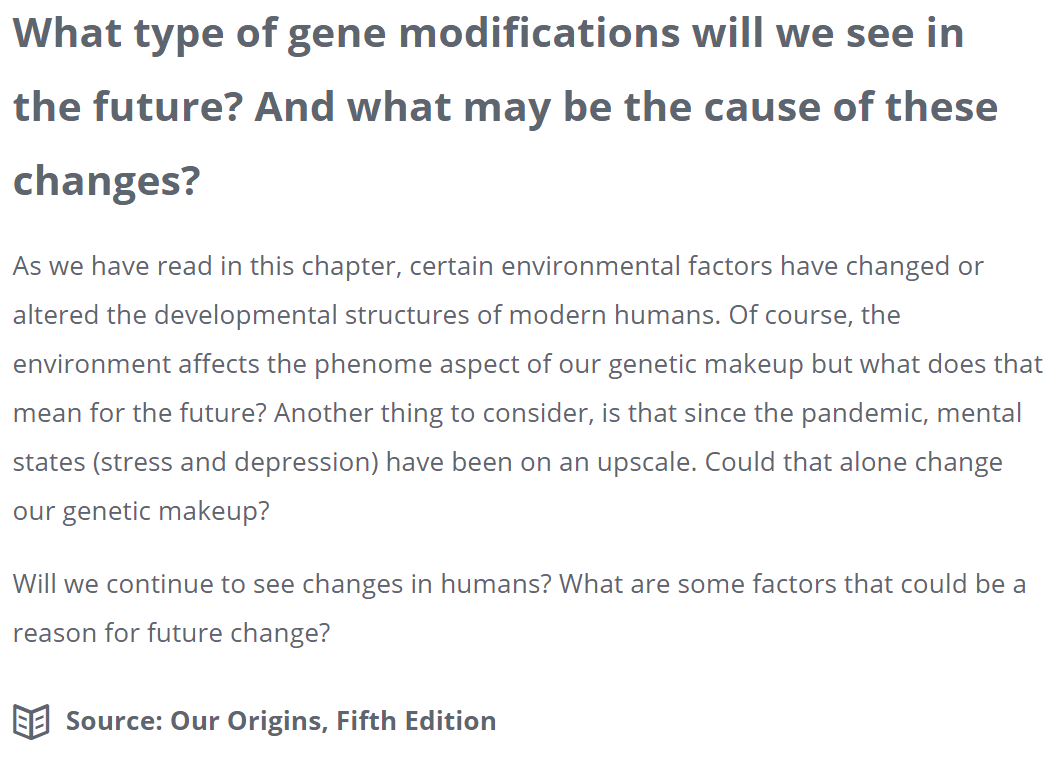This screenshot has width=1048, height=764.
Task: Select the heading line starting "What type of gene"
Action: pyautogui.click(x=489, y=33)
